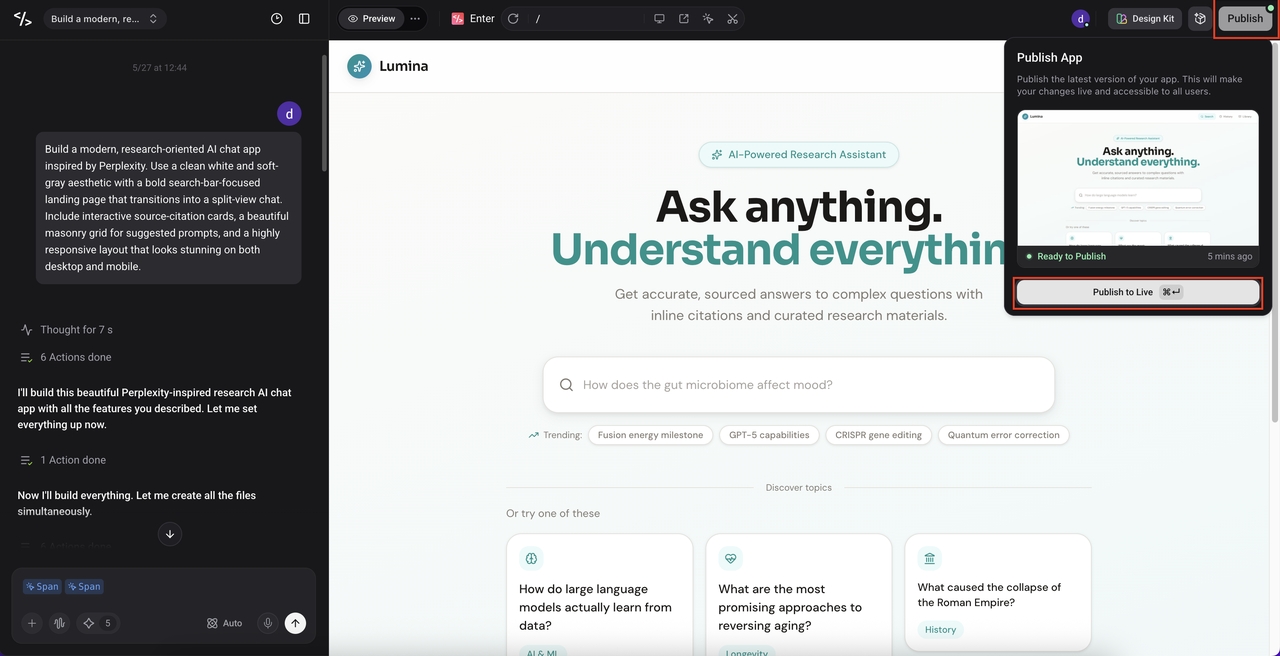Open the app preview thumbnail in Publish panel
The height and width of the screenshot is (656, 1280).
[x=1138, y=178]
